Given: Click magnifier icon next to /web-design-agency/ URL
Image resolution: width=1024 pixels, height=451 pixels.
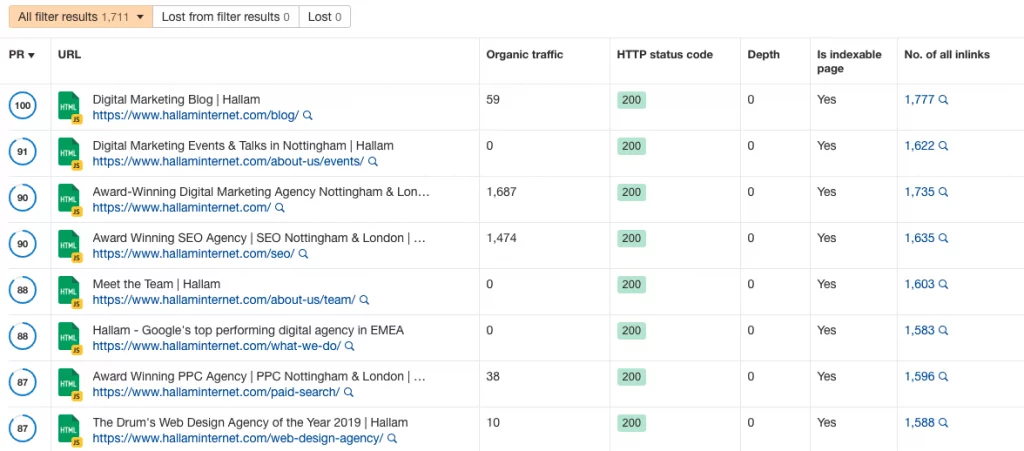Looking at the screenshot, I should (x=393, y=438).
